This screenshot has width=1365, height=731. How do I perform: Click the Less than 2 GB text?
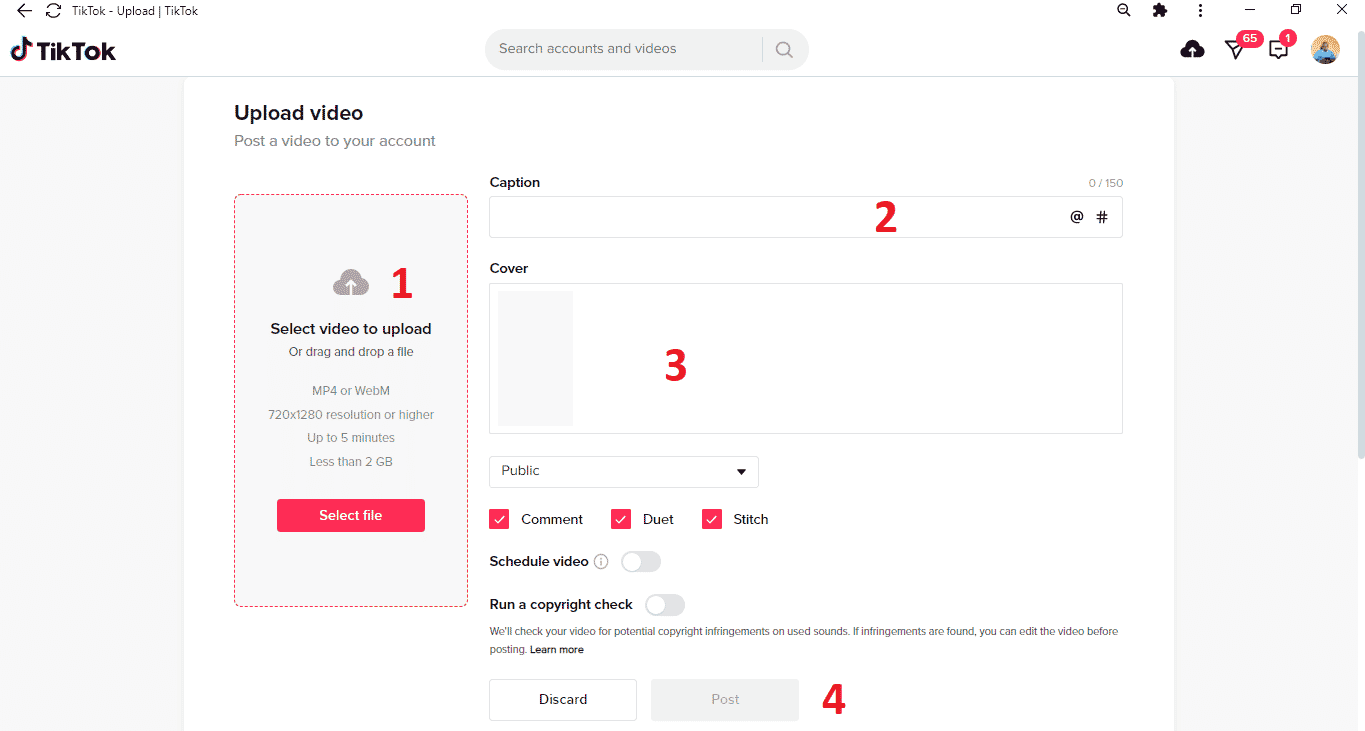(x=351, y=462)
